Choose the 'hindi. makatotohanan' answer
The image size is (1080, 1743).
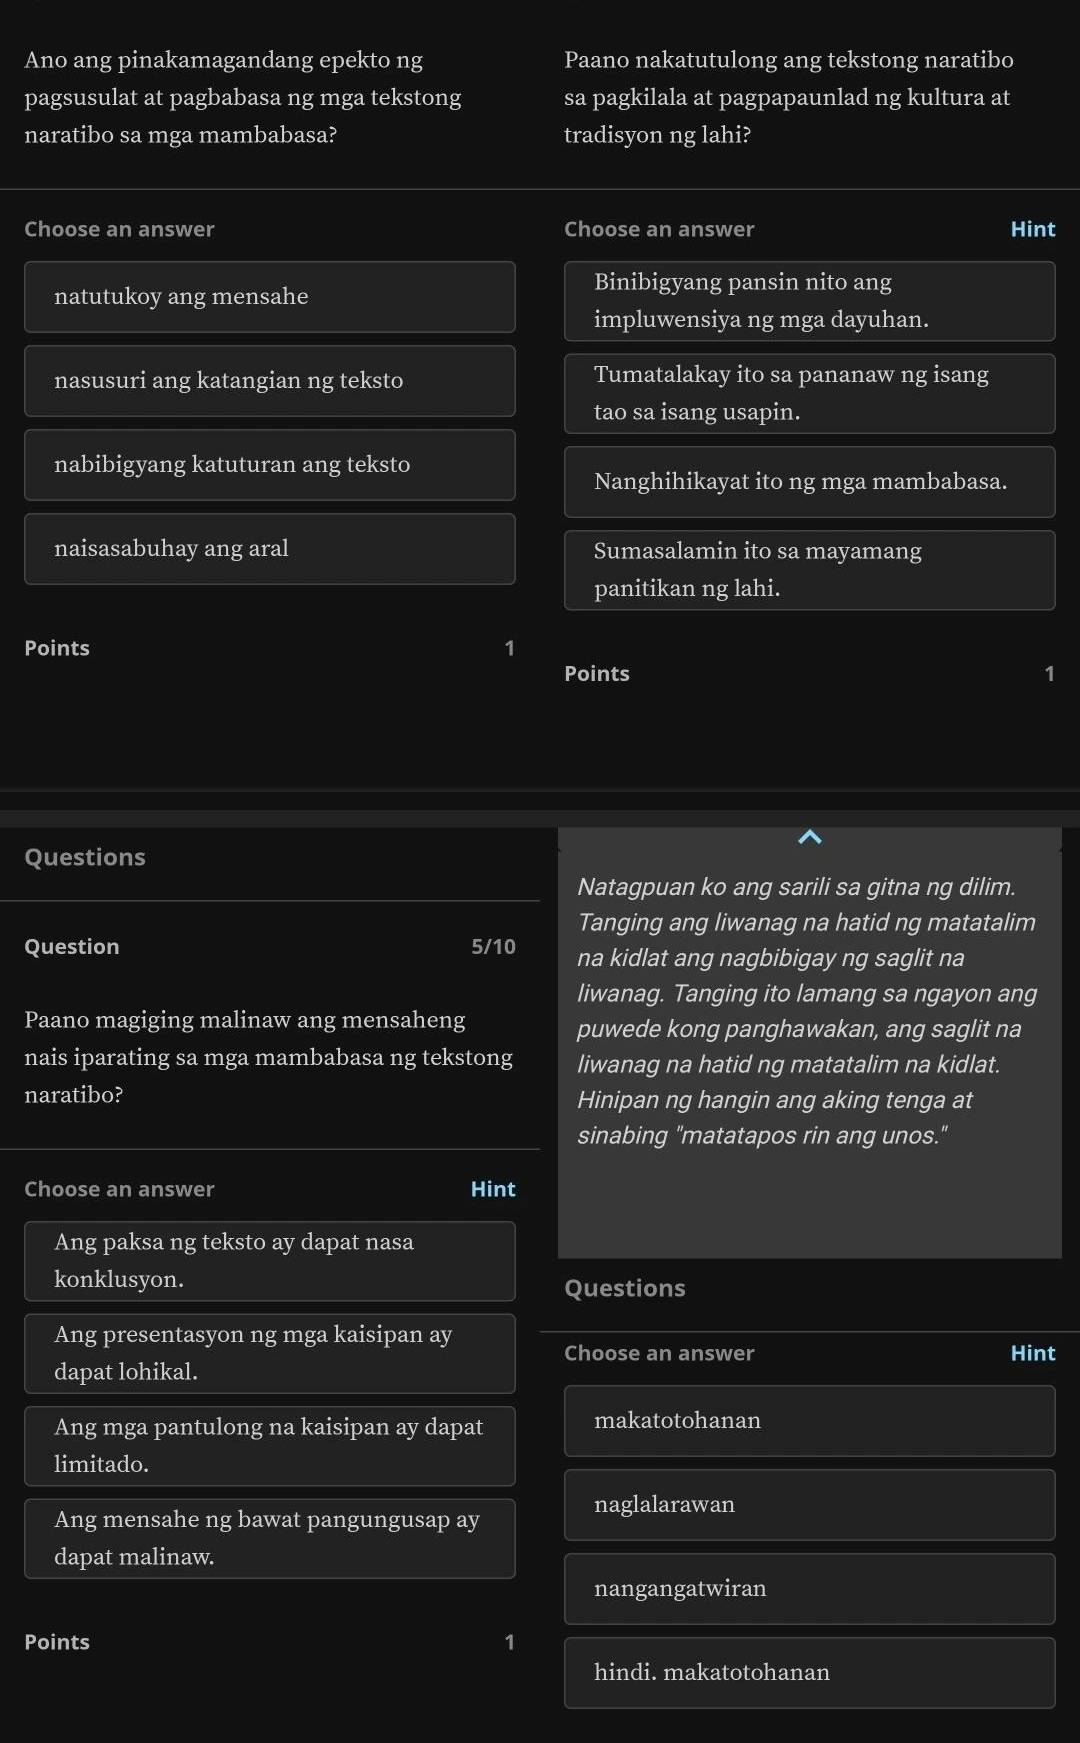click(x=809, y=1673)
